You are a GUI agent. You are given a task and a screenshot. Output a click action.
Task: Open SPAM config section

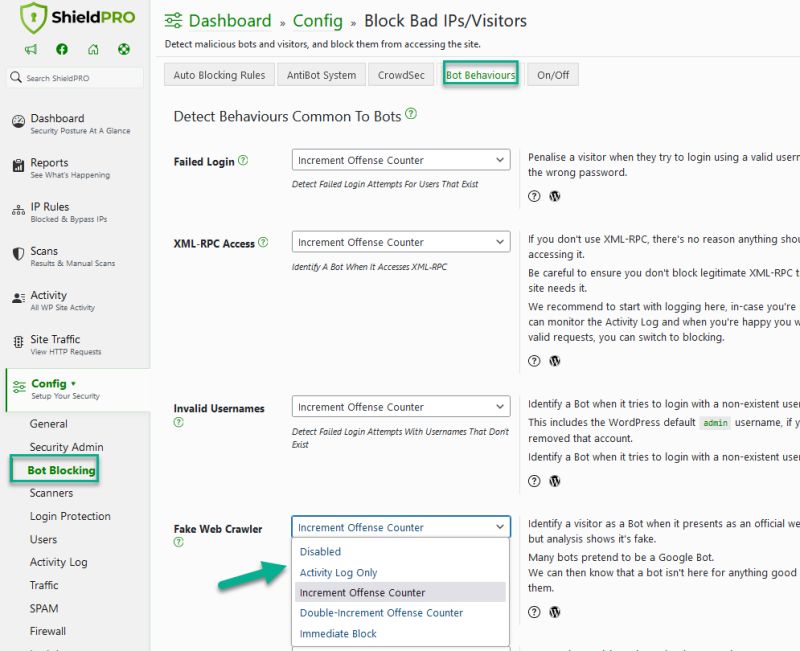pyautogui.click(x=44, y=608)
